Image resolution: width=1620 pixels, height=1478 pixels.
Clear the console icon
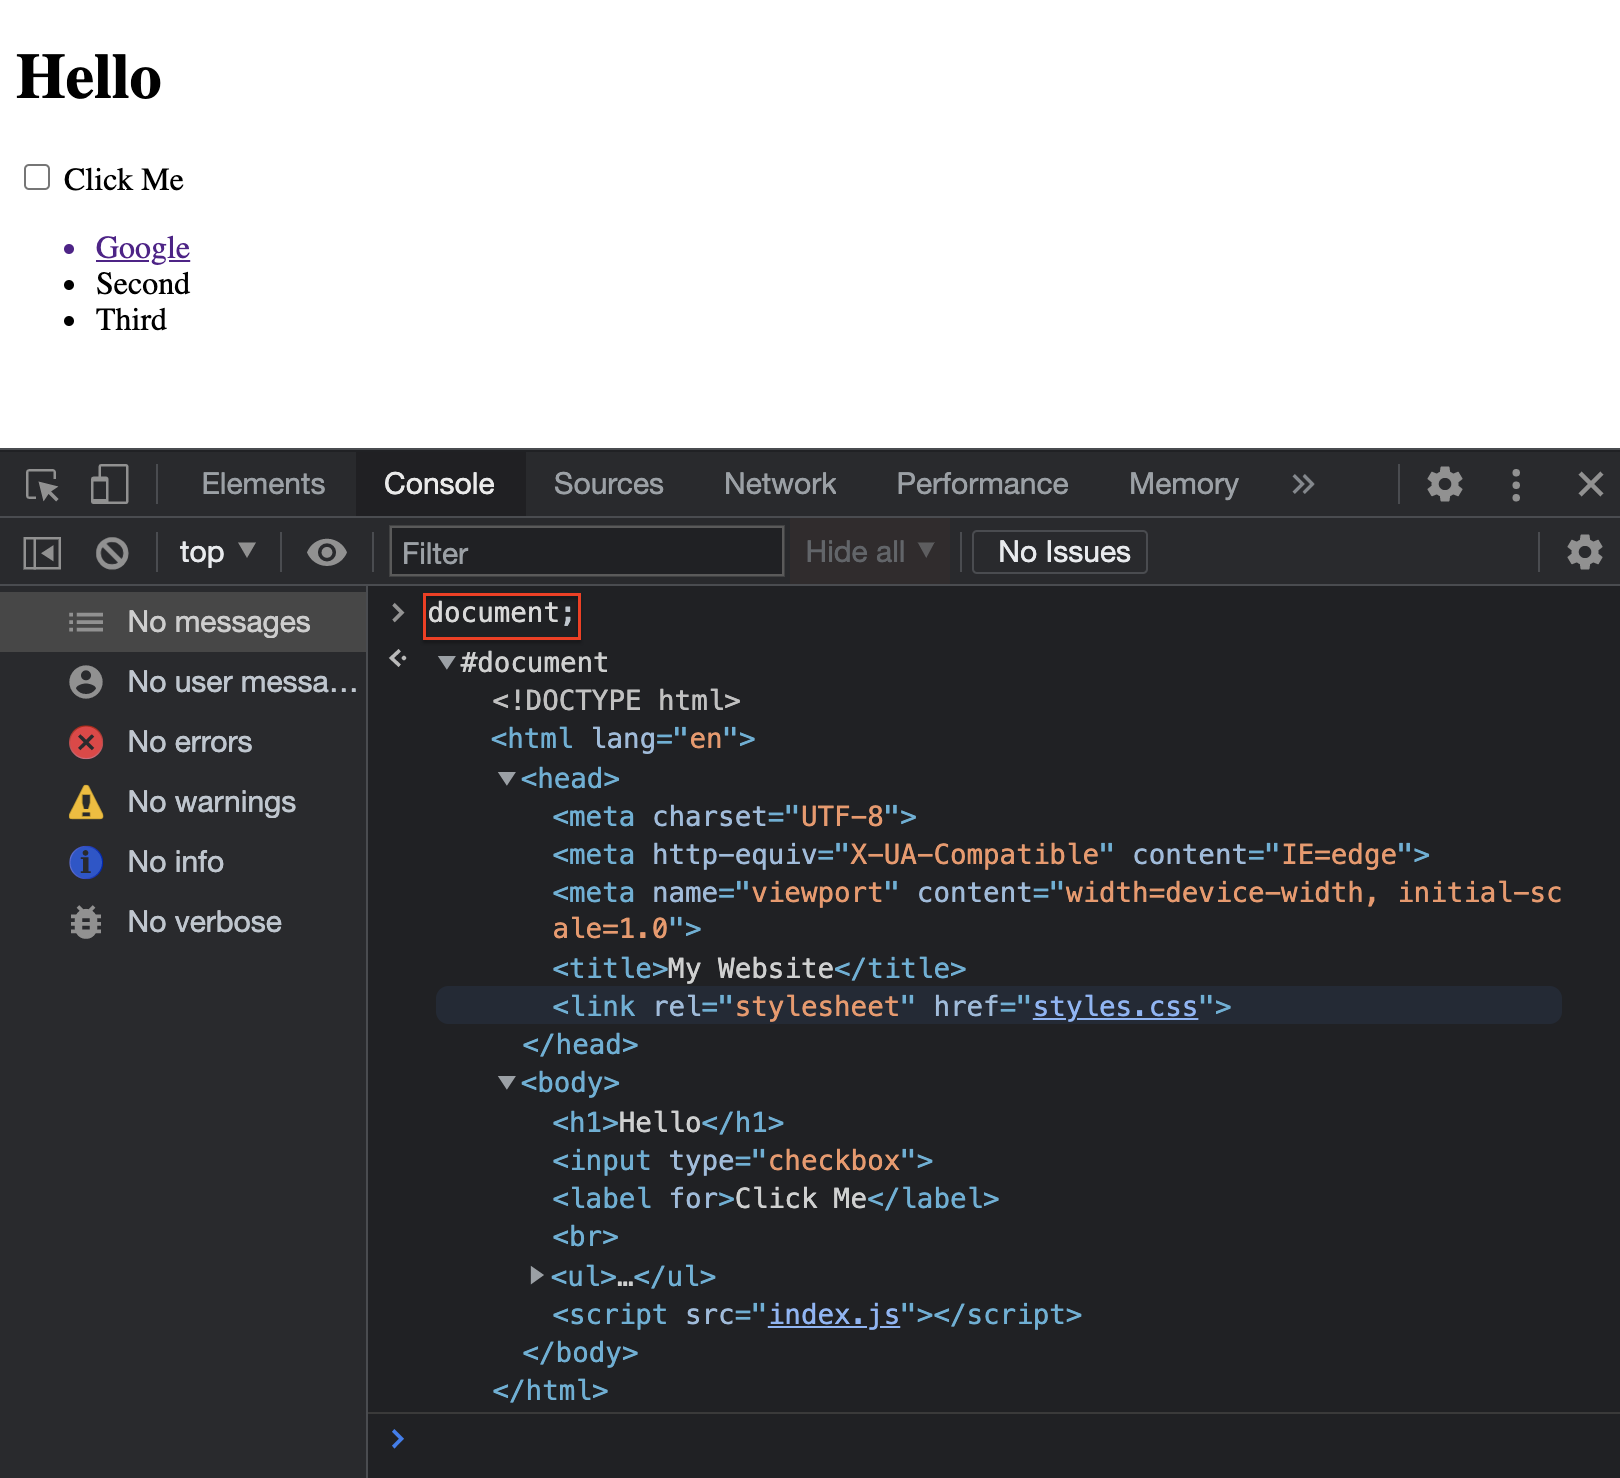112,553
